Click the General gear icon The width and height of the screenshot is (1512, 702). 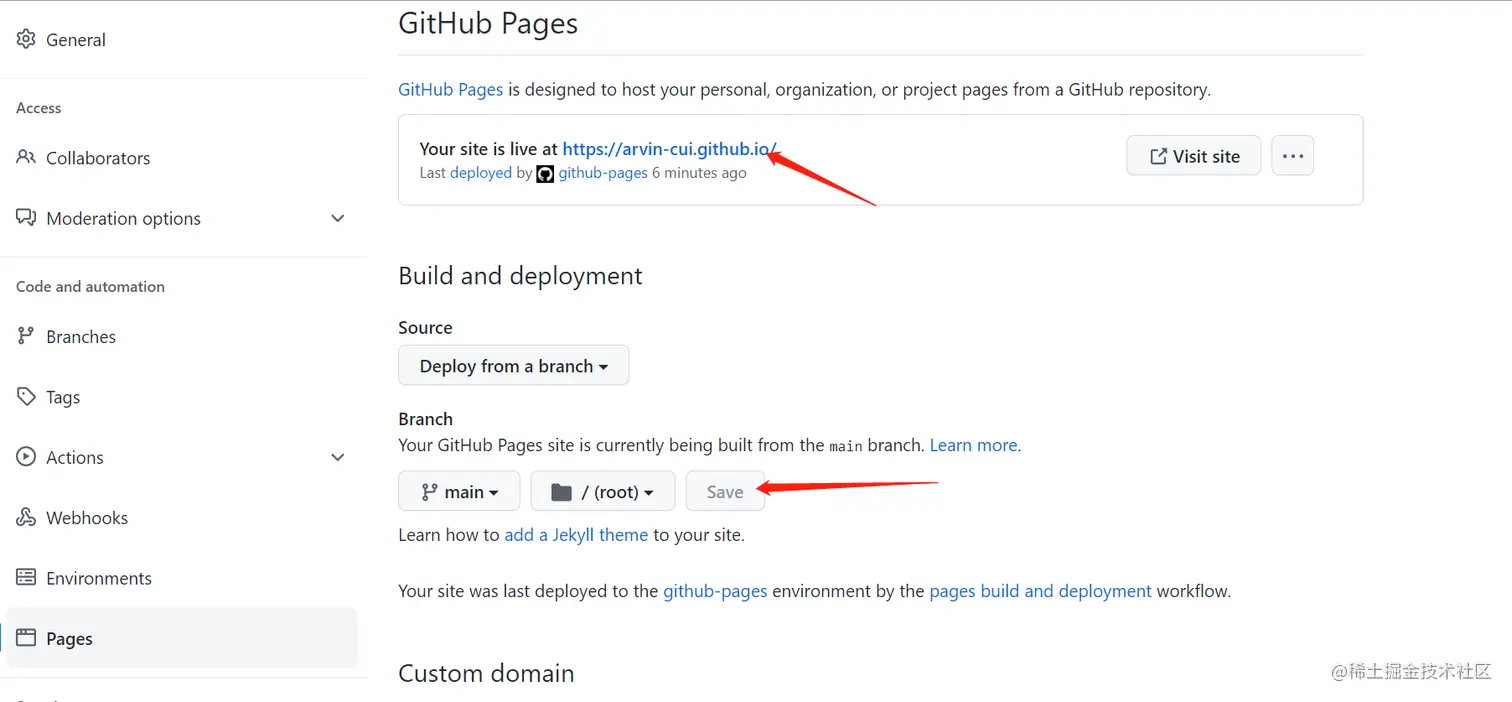pyautogui.click(x=26, y=40)
